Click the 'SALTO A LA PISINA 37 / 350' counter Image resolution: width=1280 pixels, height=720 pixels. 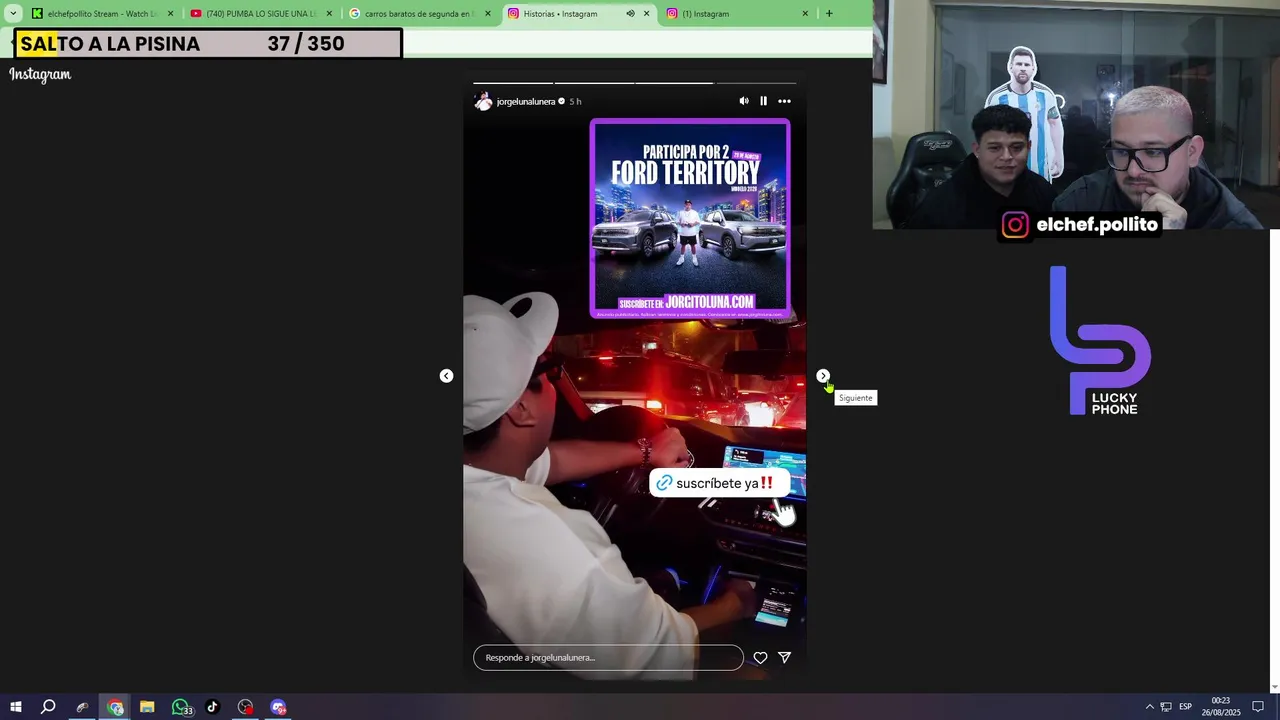pos(207,44)
